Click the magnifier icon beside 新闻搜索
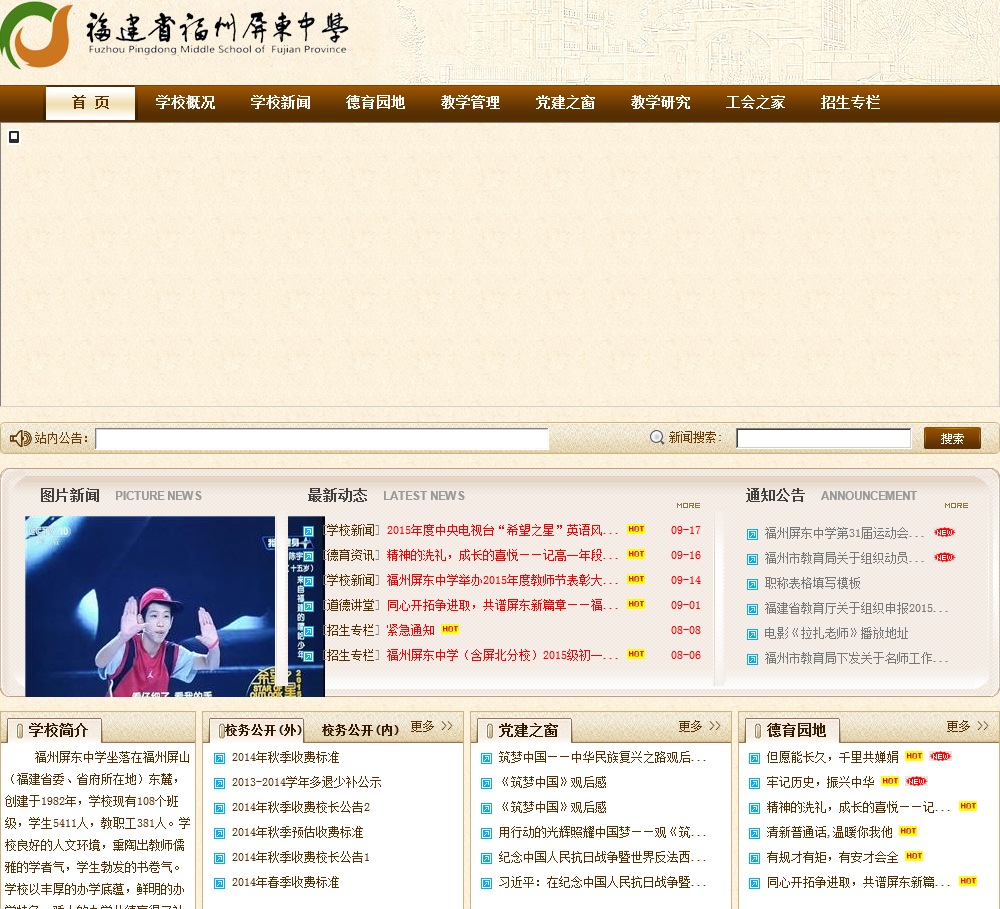Screen dimensions: 1000x909 coord(657,438)
